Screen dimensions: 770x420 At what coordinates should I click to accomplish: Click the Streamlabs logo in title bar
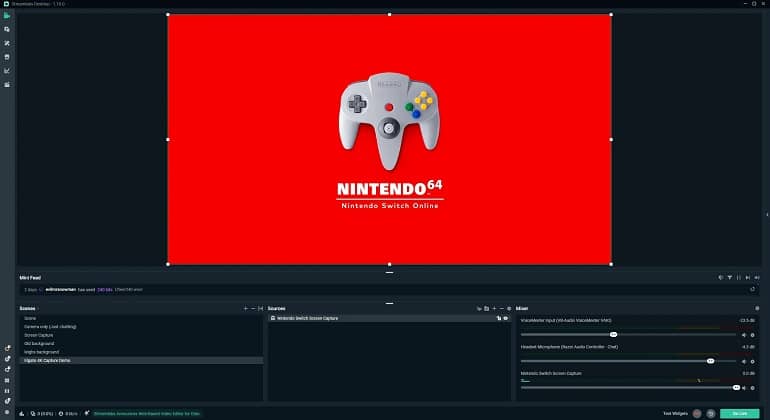(6, 3)
